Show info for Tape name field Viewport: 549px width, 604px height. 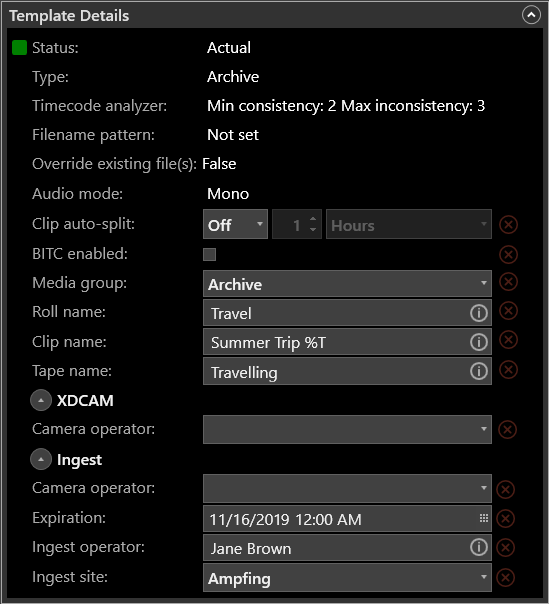coord(478,371)
